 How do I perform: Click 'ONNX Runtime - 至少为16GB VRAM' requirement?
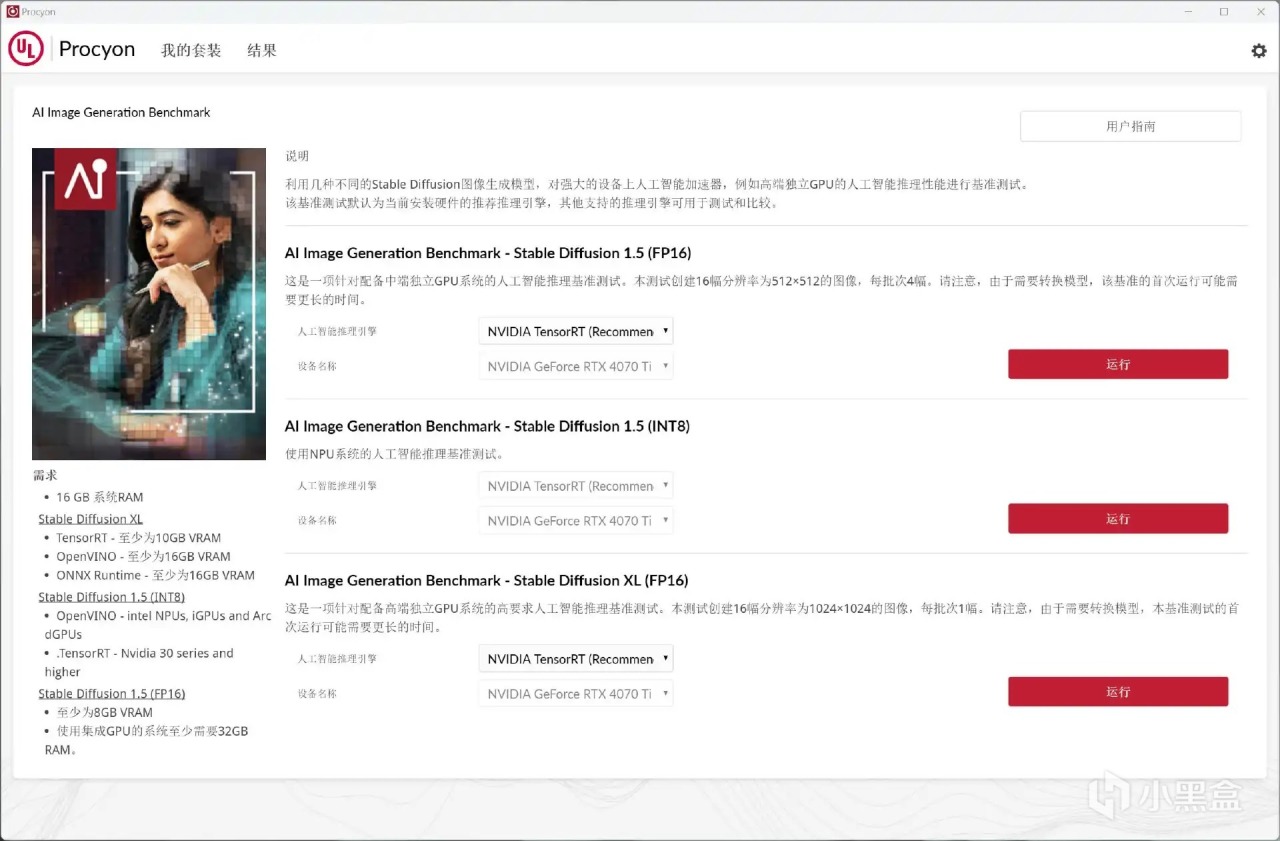click(155, 575)
